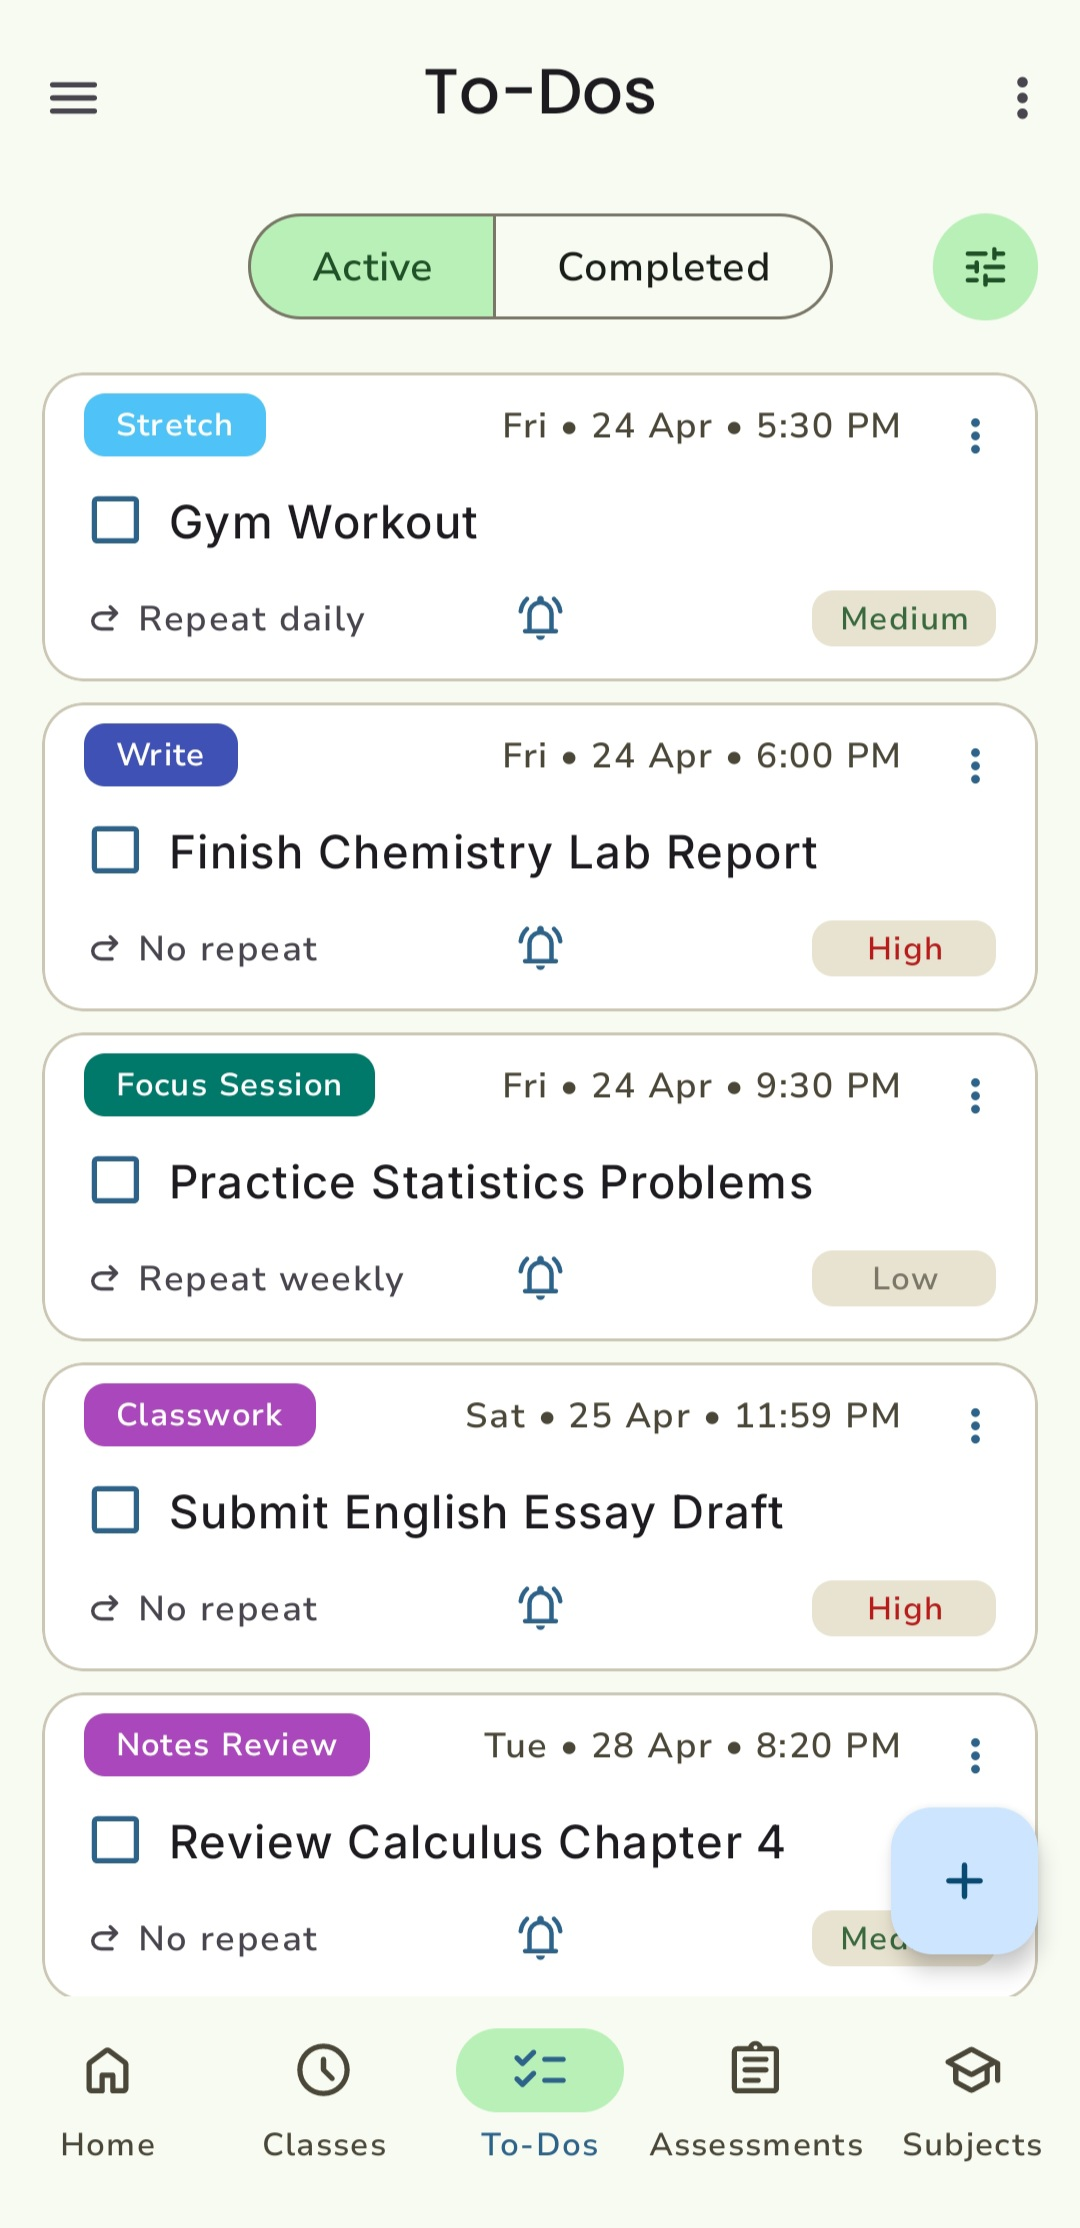
Task: Tap the reminder bell on Gym Workout
Action: [540, 617]
